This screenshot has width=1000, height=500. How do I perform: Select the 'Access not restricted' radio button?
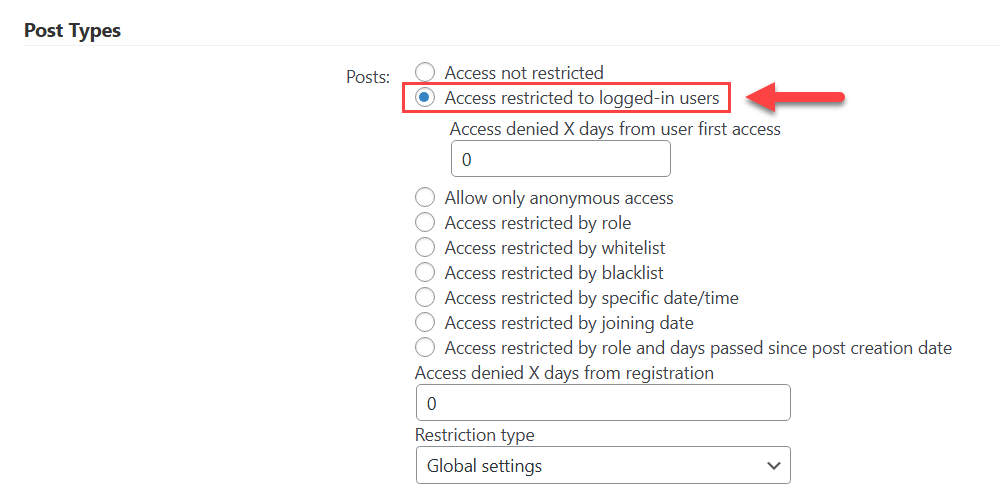pos(425,73)
